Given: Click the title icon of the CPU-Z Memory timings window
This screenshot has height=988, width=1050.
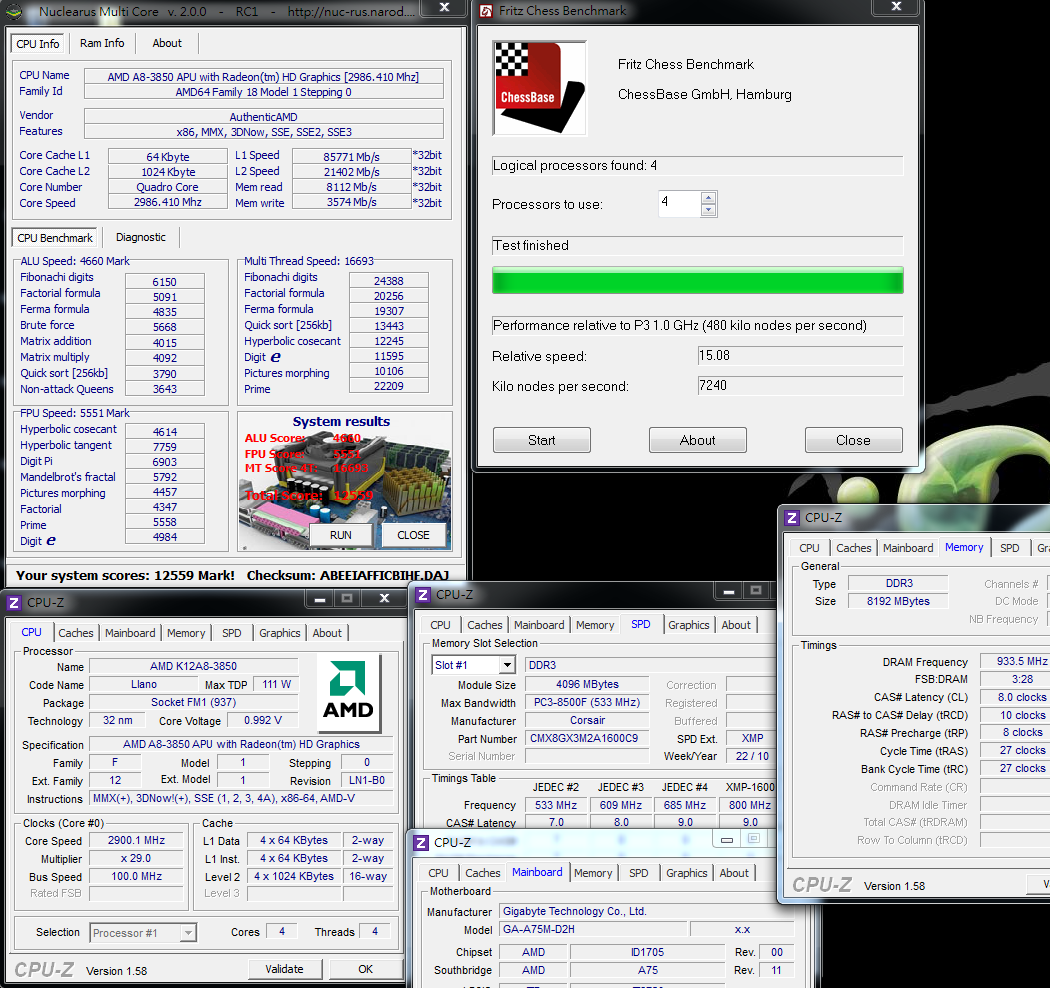Looking at the screenshot, I should 792,518.
